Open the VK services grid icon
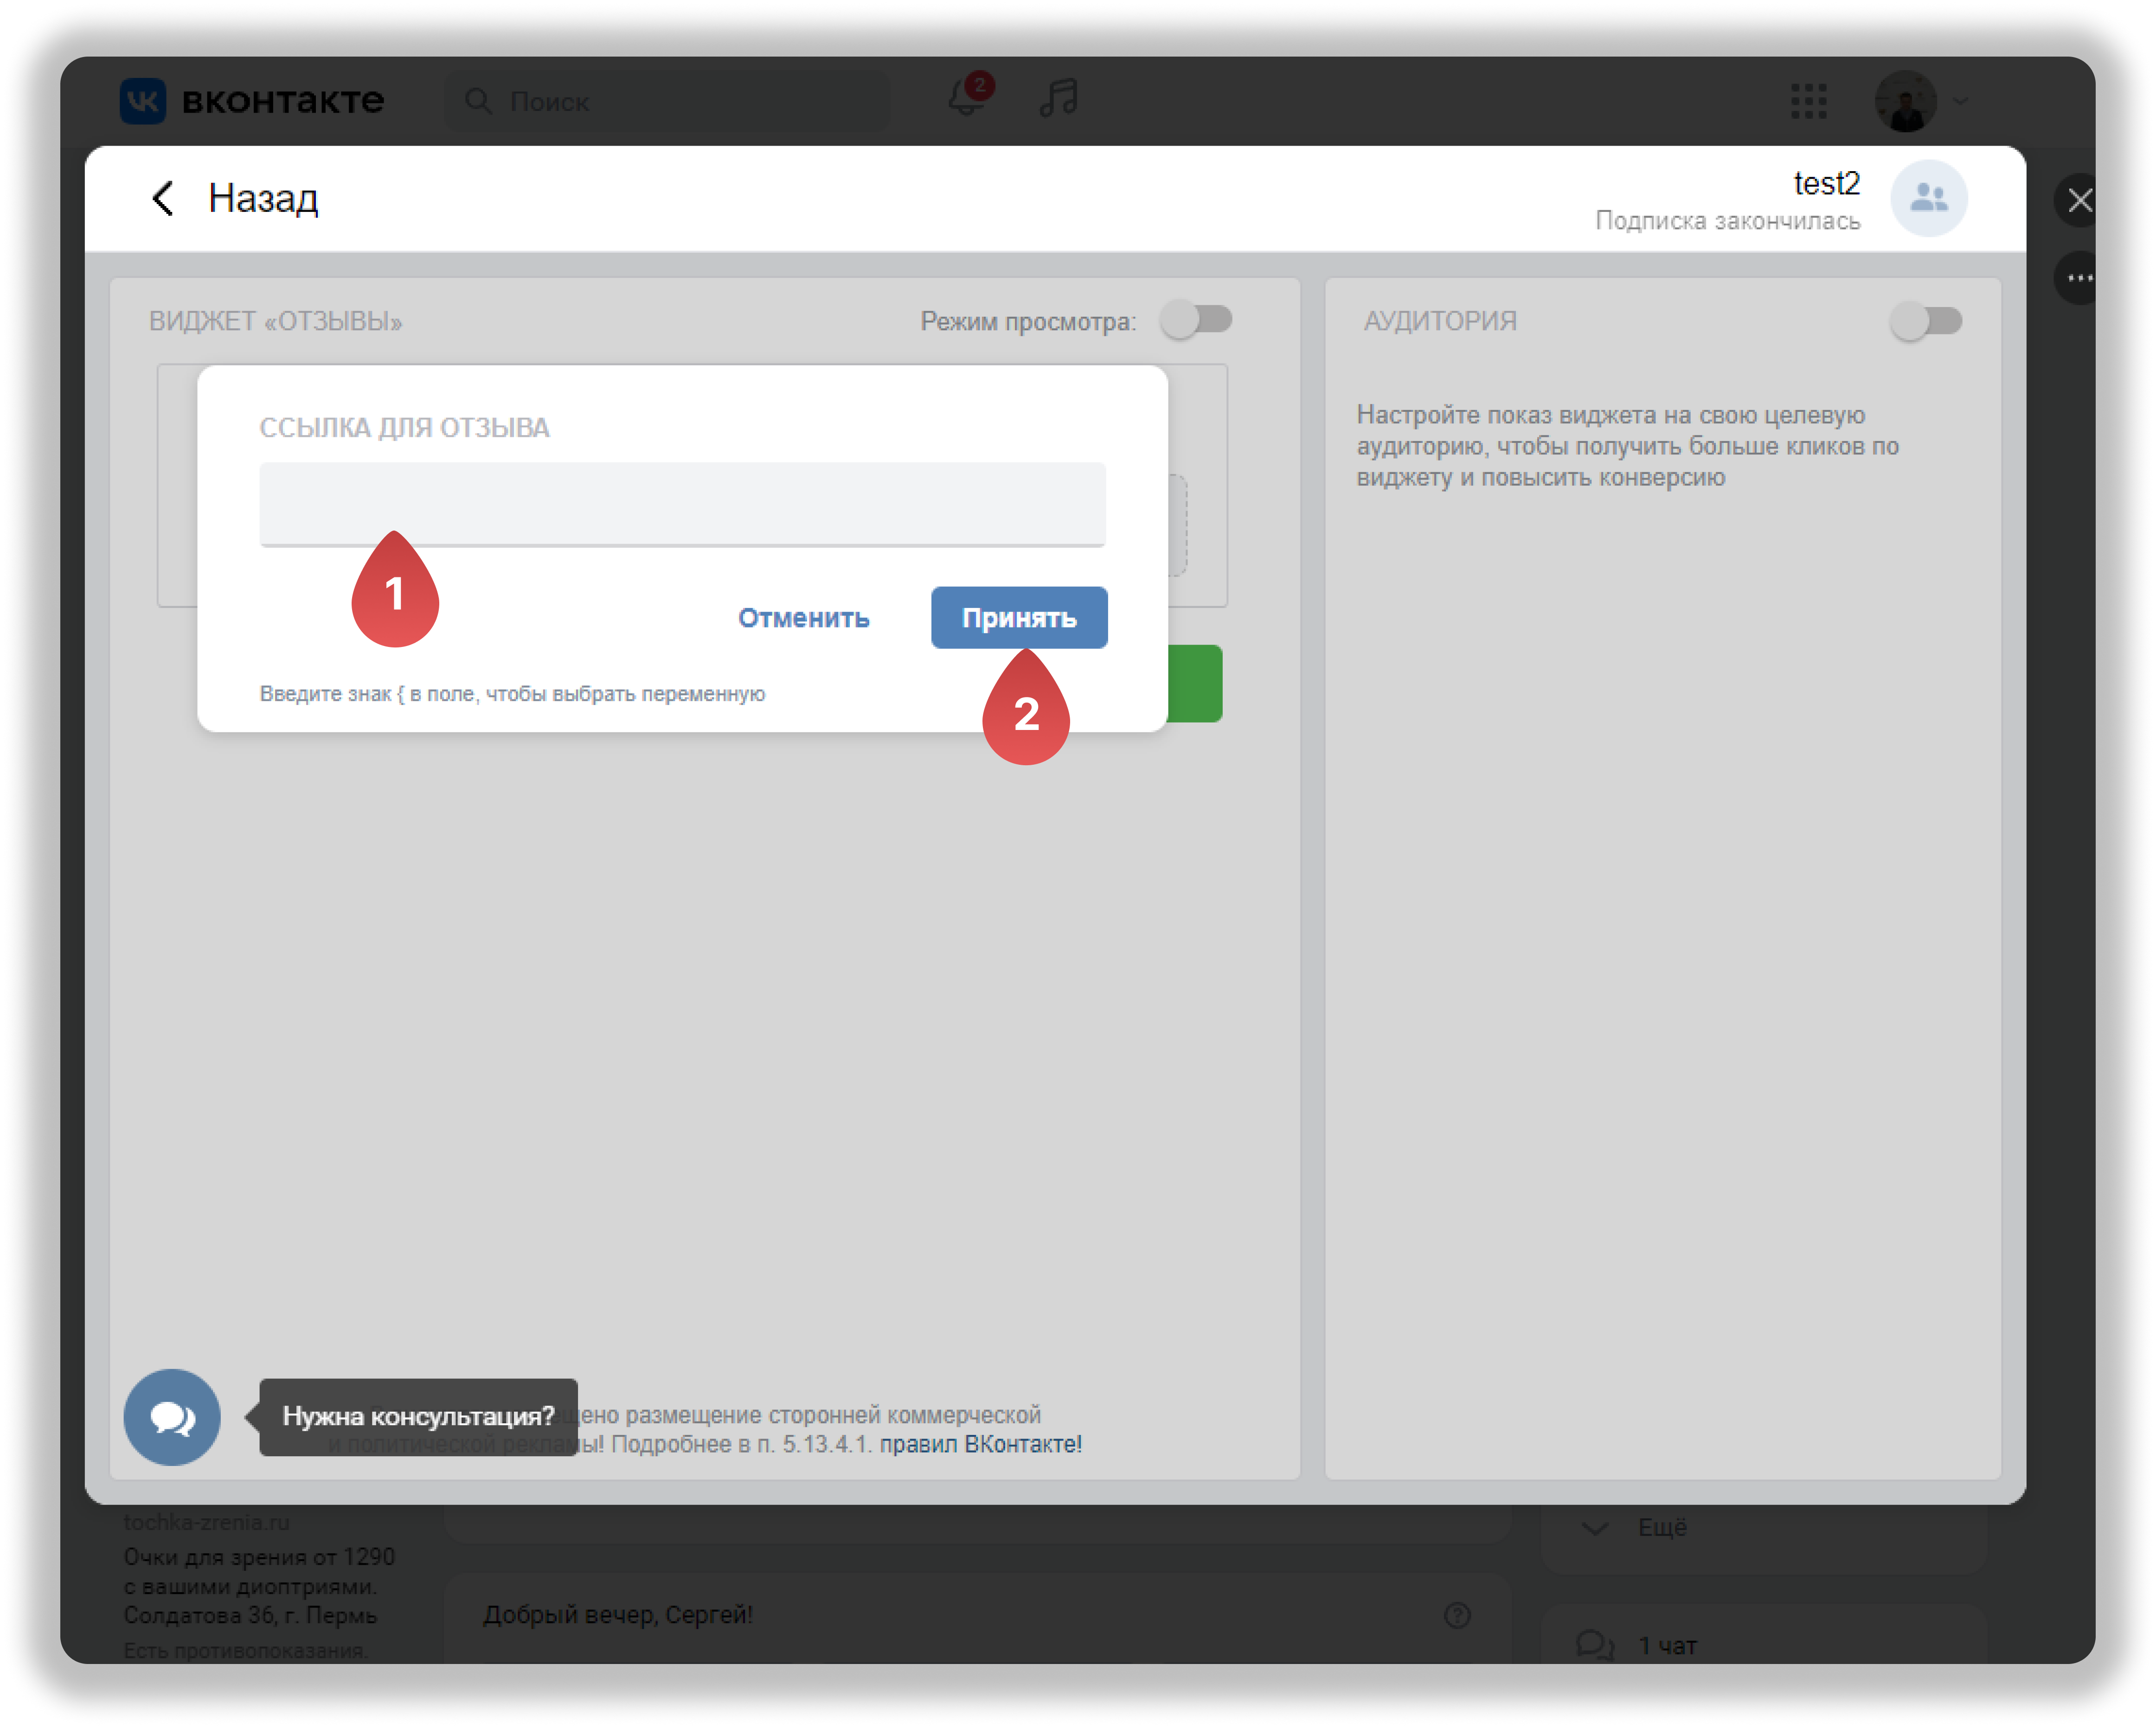 (x=1808, y=101)
